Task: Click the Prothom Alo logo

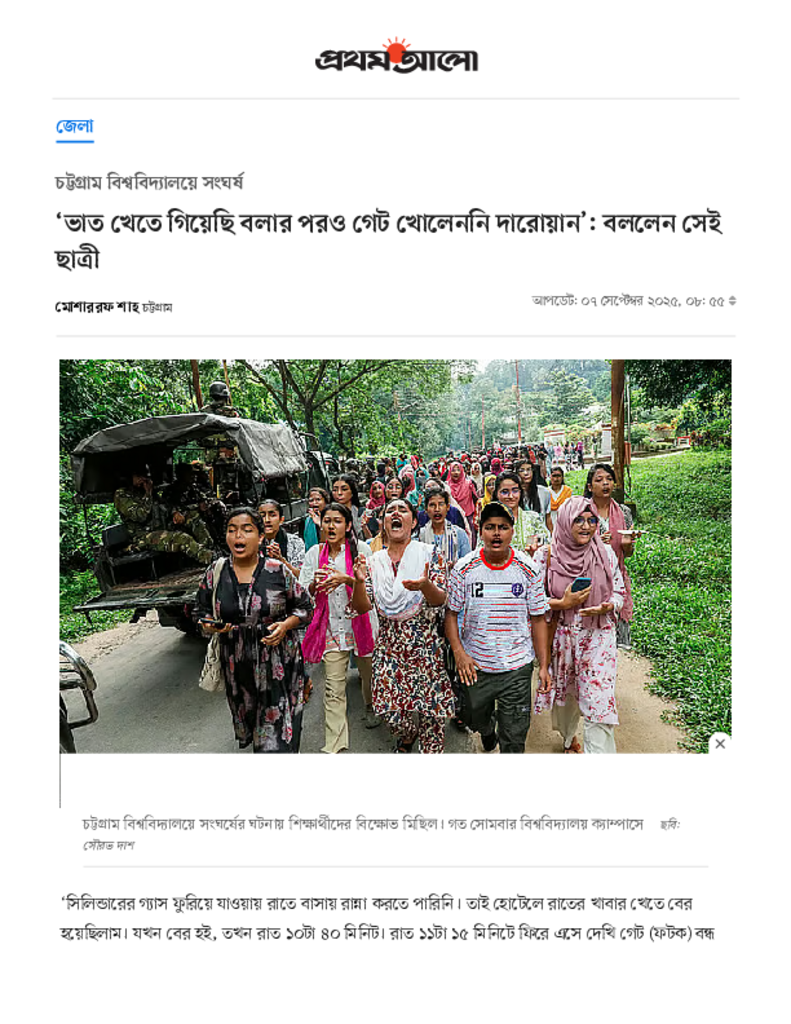Action: [396, 56]
